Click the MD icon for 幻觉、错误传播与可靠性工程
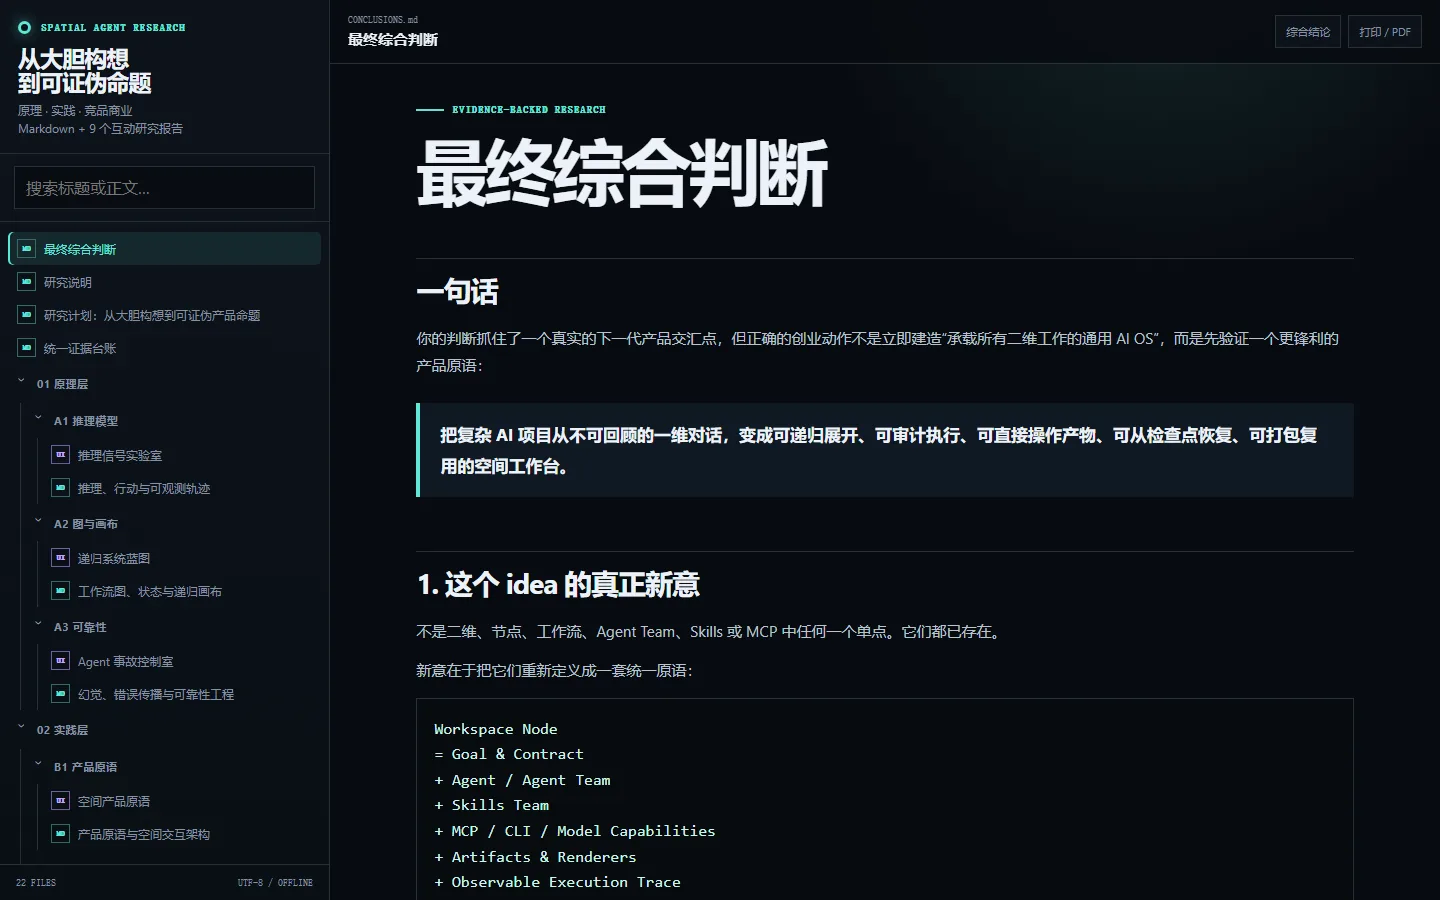The image size is (1440, 900). click(x=61, y=694)
